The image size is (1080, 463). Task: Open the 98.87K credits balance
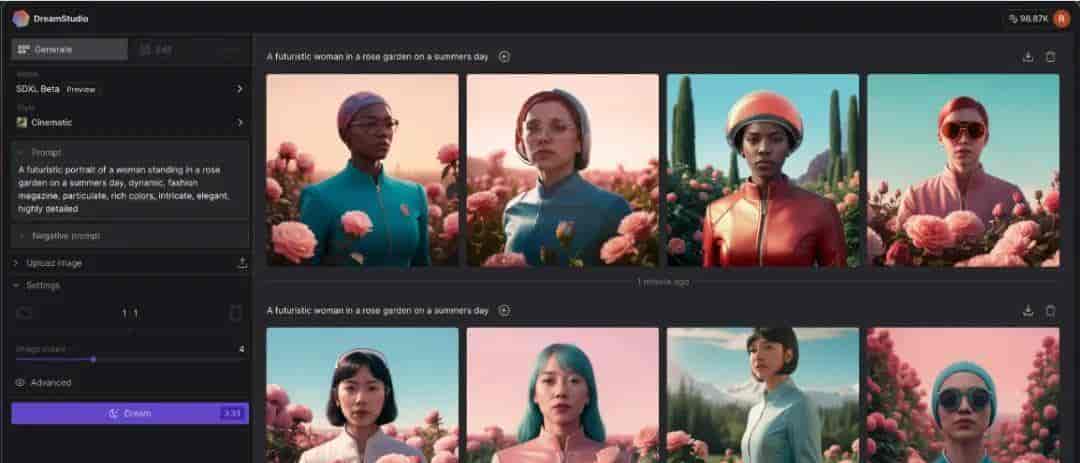pos(1028,19)
